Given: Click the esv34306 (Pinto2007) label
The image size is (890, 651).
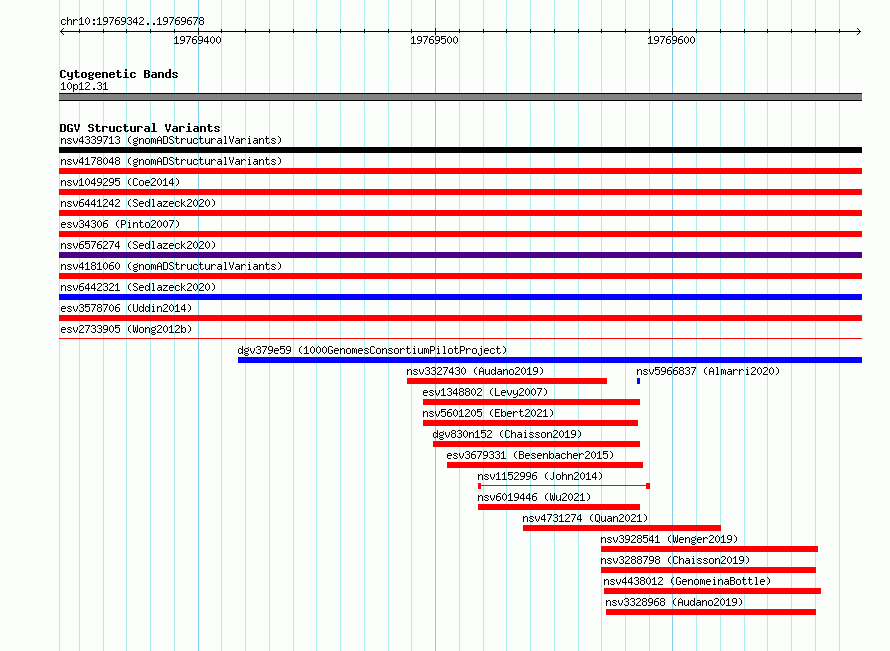Looking at the screenshot, I should tap(120, 224).
